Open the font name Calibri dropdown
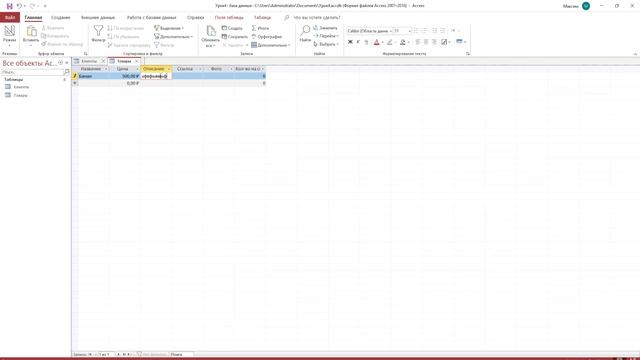The width and height of the screenshot is (640, 360). click(391, 31)
